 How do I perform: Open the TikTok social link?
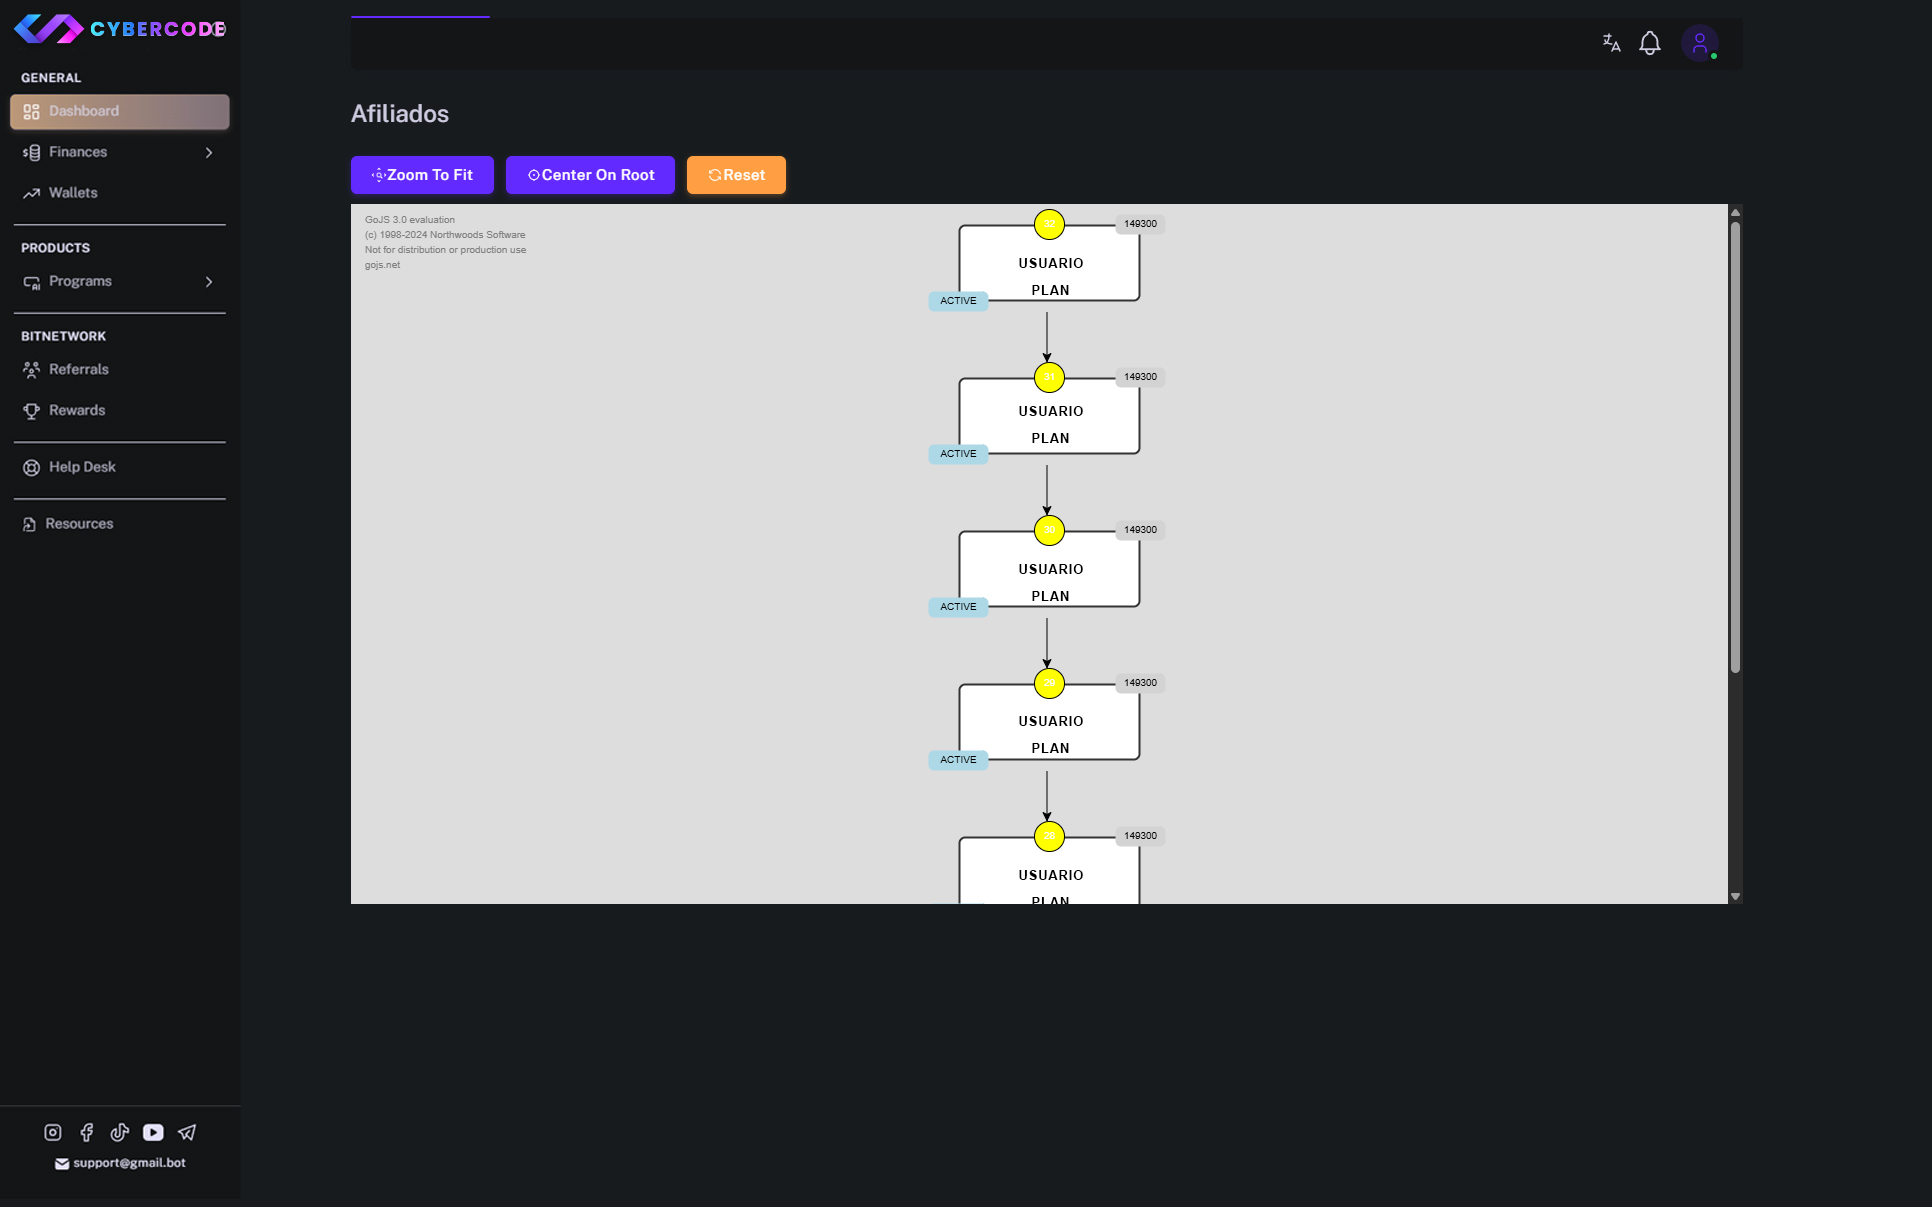click(120, 1132)
